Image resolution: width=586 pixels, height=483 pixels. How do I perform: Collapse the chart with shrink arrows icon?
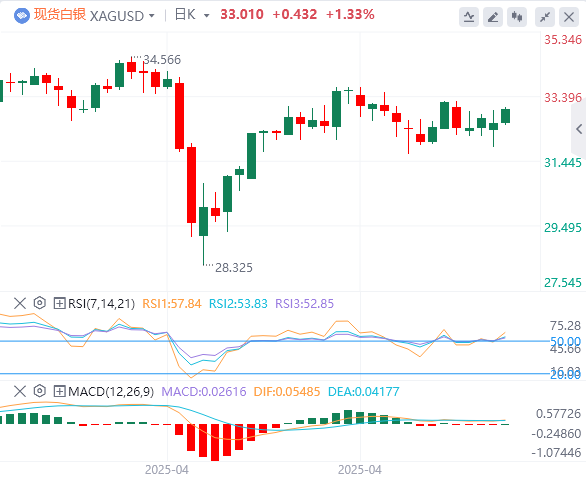point(545,17)
